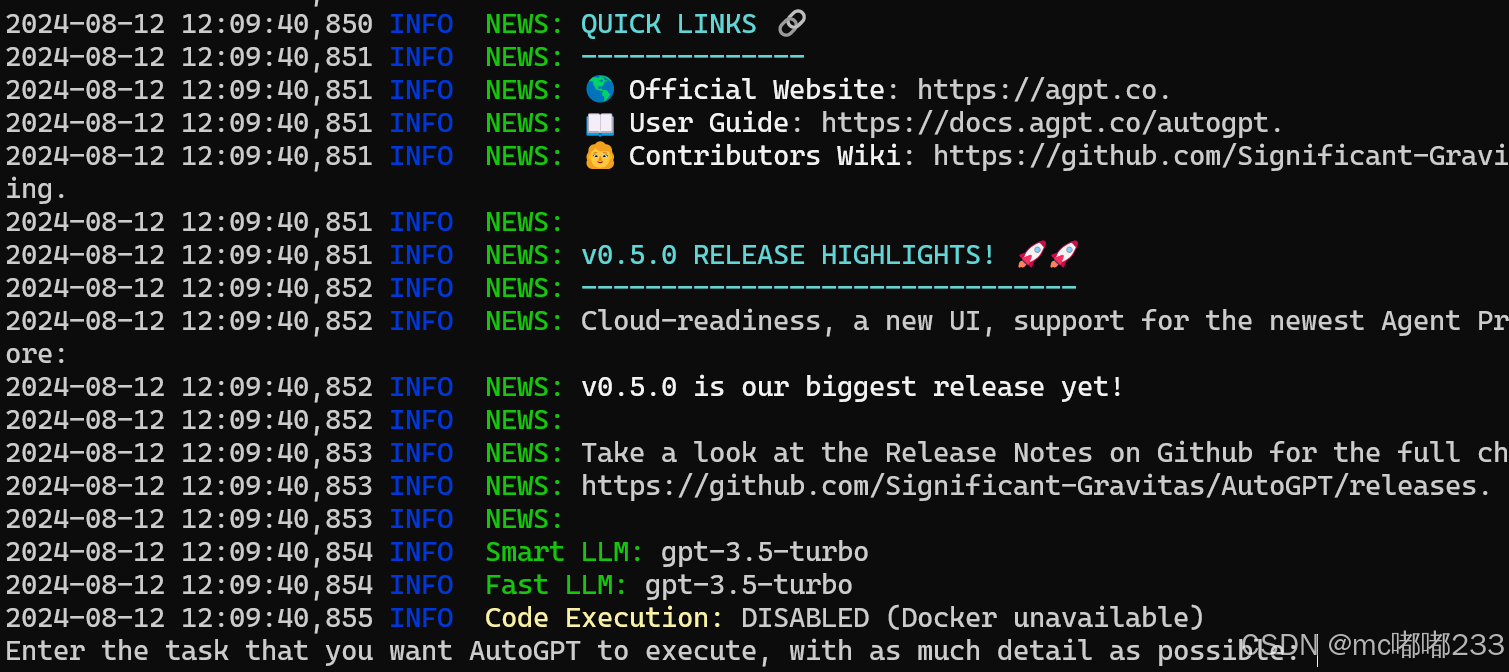Click the 'User Guide' label

708,123
